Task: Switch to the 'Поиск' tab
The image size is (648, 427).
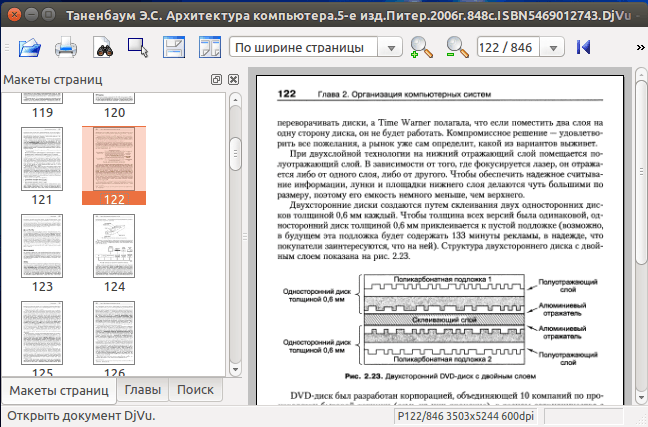Action: tap(195, 389)
